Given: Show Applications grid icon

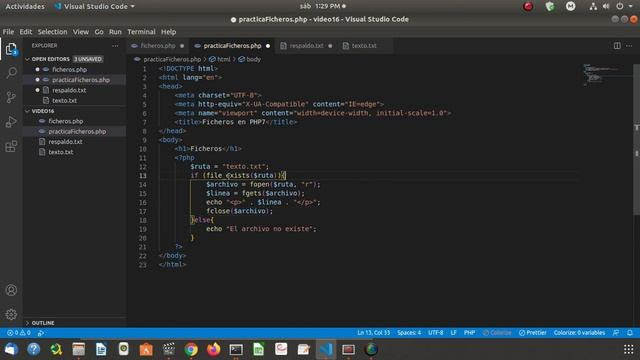Looking at the screenshot, I should point(629,349).
